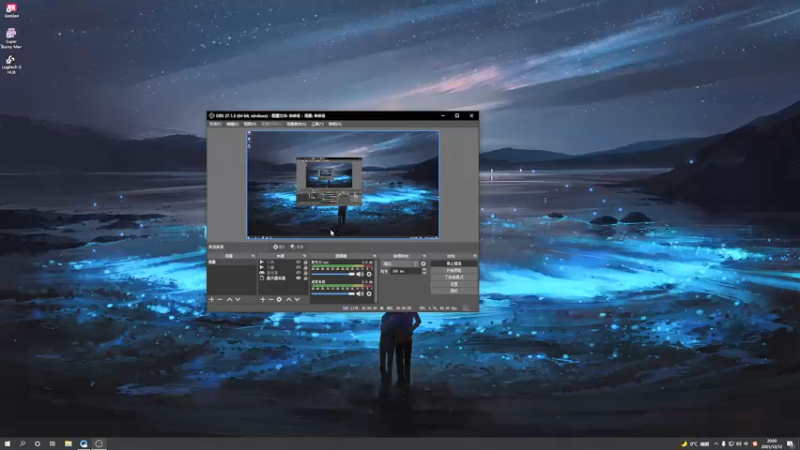Toggle the lock on the topmost source
Screen dimensions: 800x450
coord(306,262)
